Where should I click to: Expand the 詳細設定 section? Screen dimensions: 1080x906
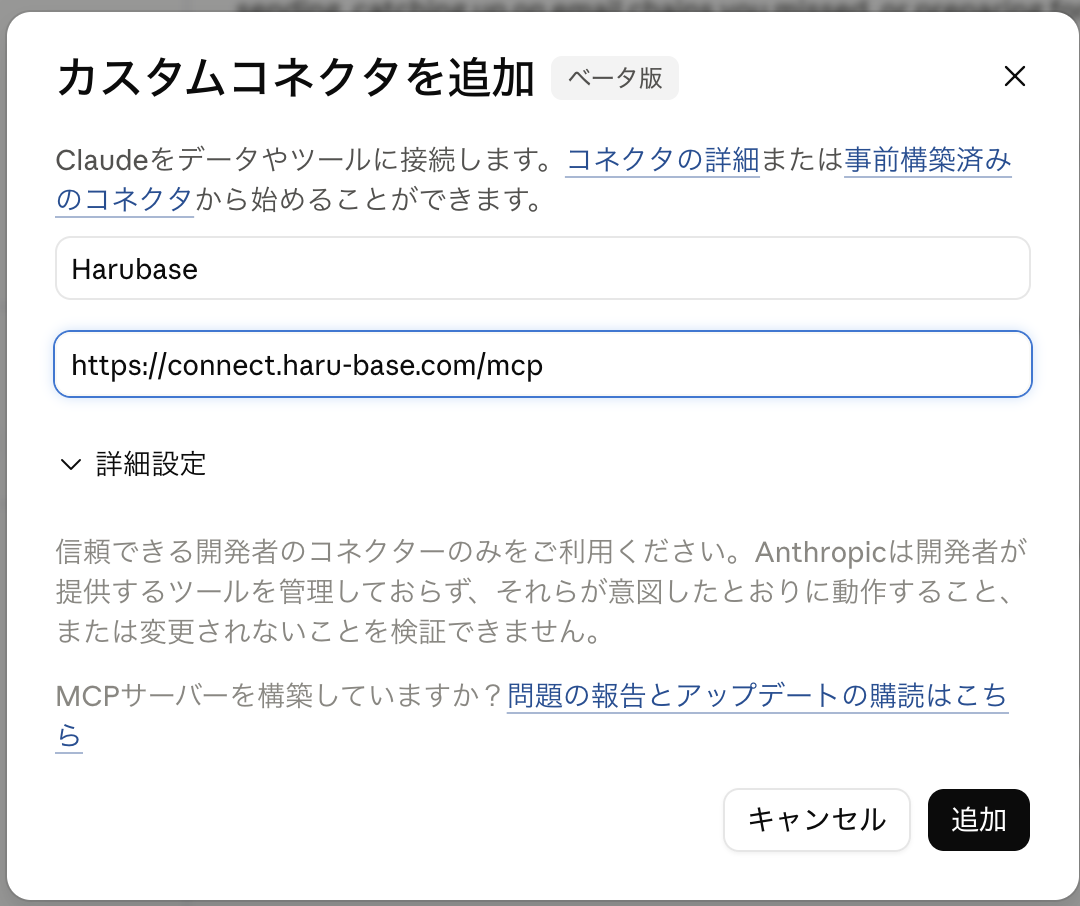(x=134, y=464)
